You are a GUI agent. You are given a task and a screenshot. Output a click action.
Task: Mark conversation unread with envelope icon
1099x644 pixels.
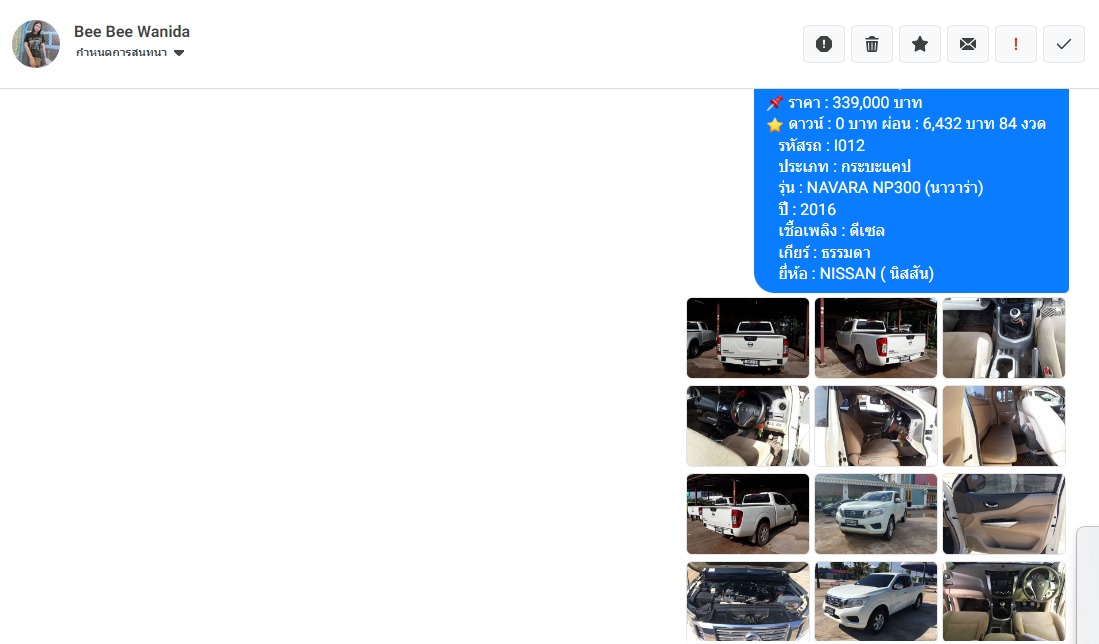point(968,44)
